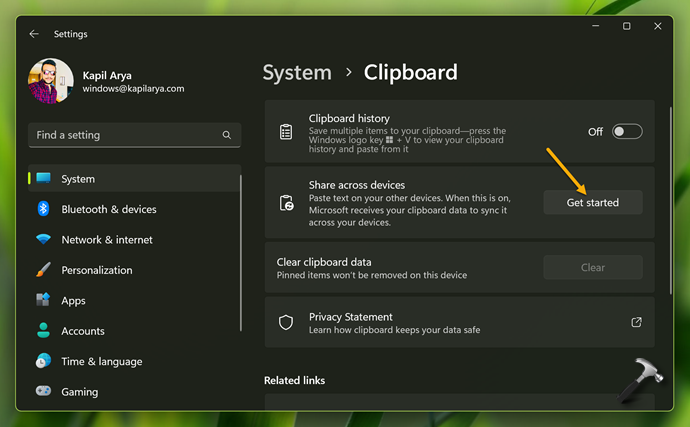Click the search magnifier icon

[227, 135]
